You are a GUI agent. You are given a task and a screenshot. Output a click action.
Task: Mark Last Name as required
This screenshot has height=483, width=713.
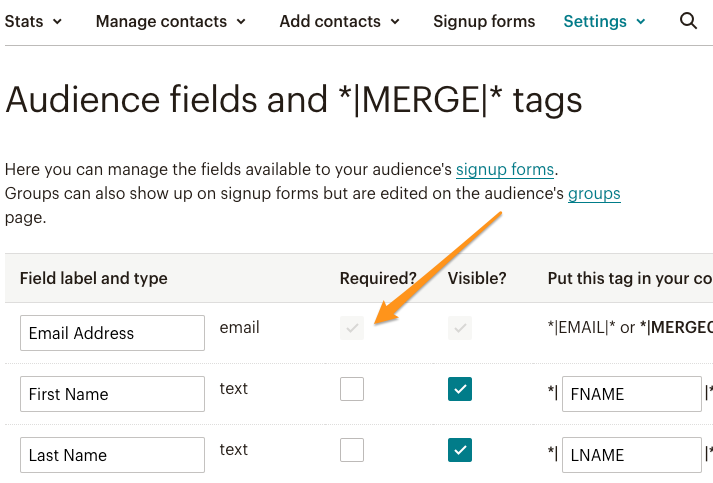(x=352, y=450)
